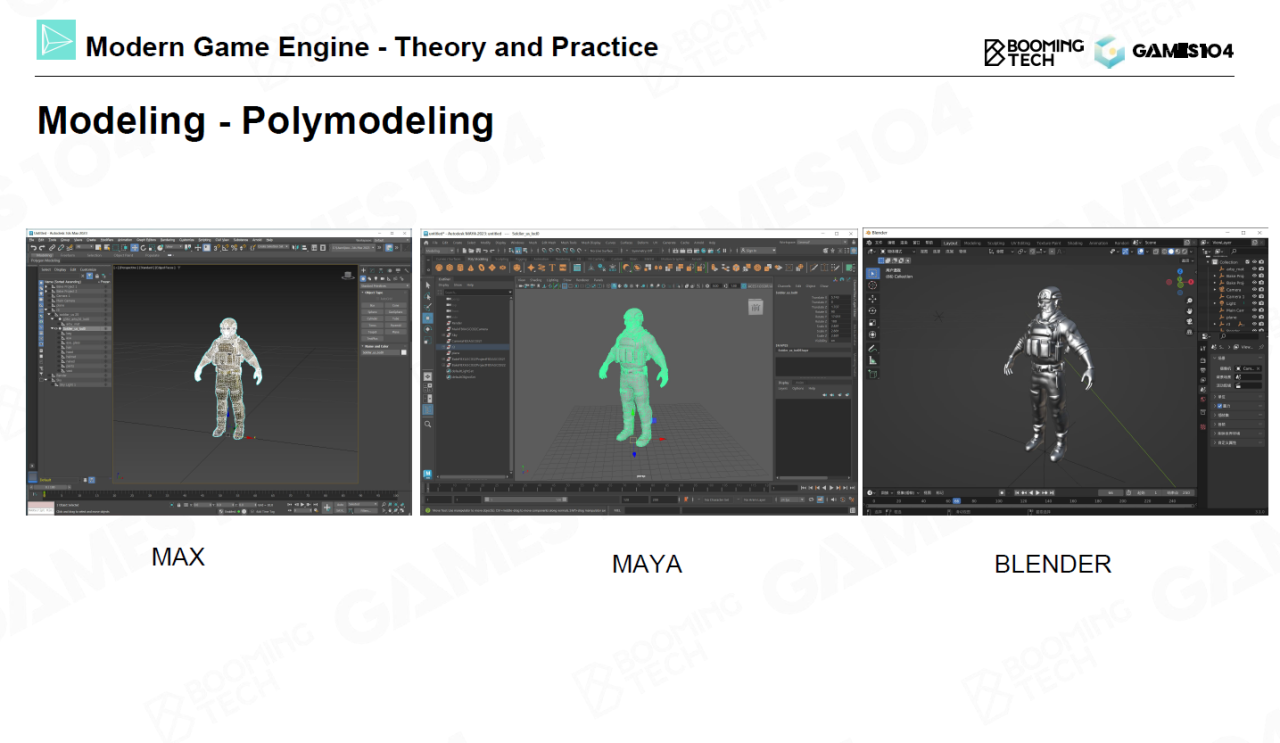Select Maya's arrow Select tool

[428, 285]
